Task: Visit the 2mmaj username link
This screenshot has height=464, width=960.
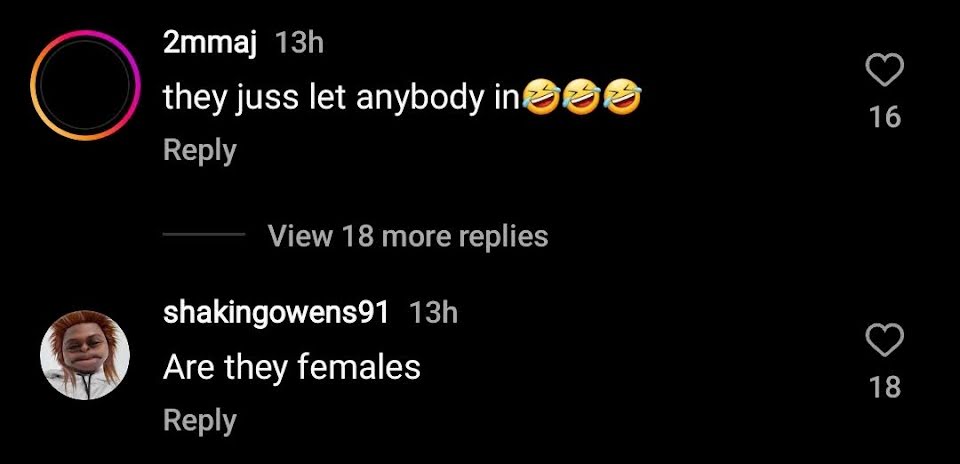Action: [210, 44]
